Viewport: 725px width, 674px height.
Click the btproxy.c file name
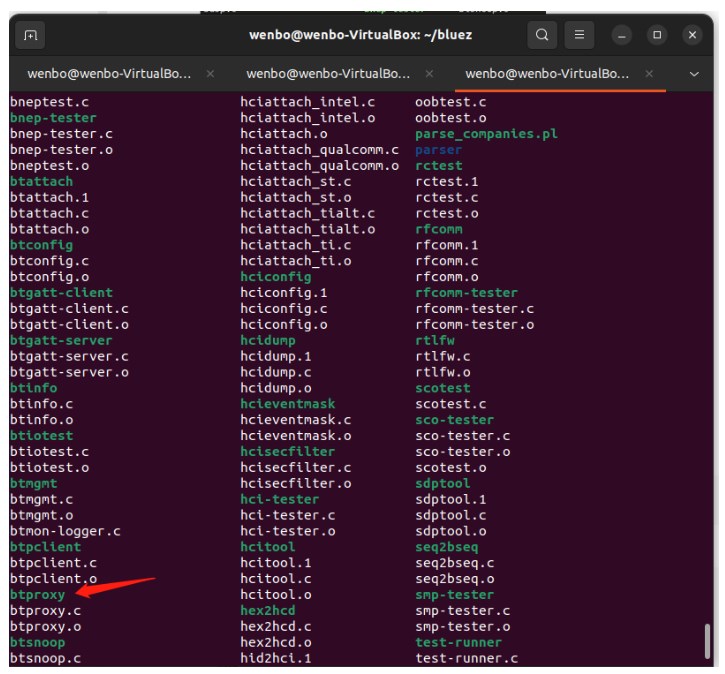click(x=45, y=611)
